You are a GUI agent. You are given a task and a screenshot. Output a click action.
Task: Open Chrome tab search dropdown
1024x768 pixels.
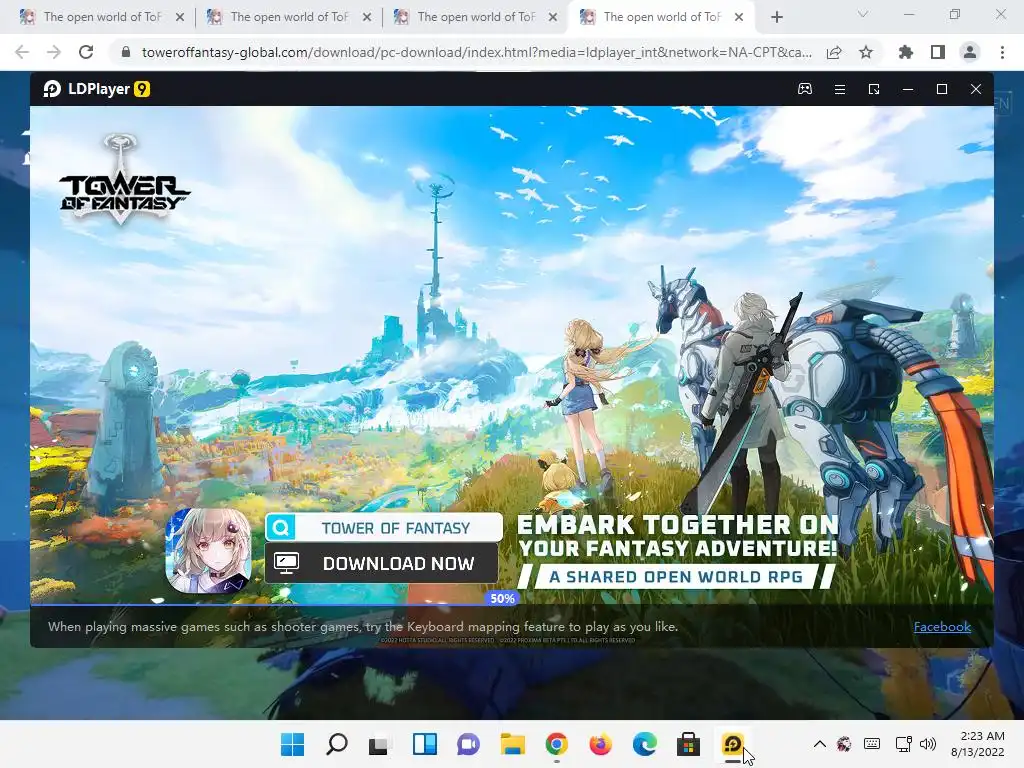(863, 14)
